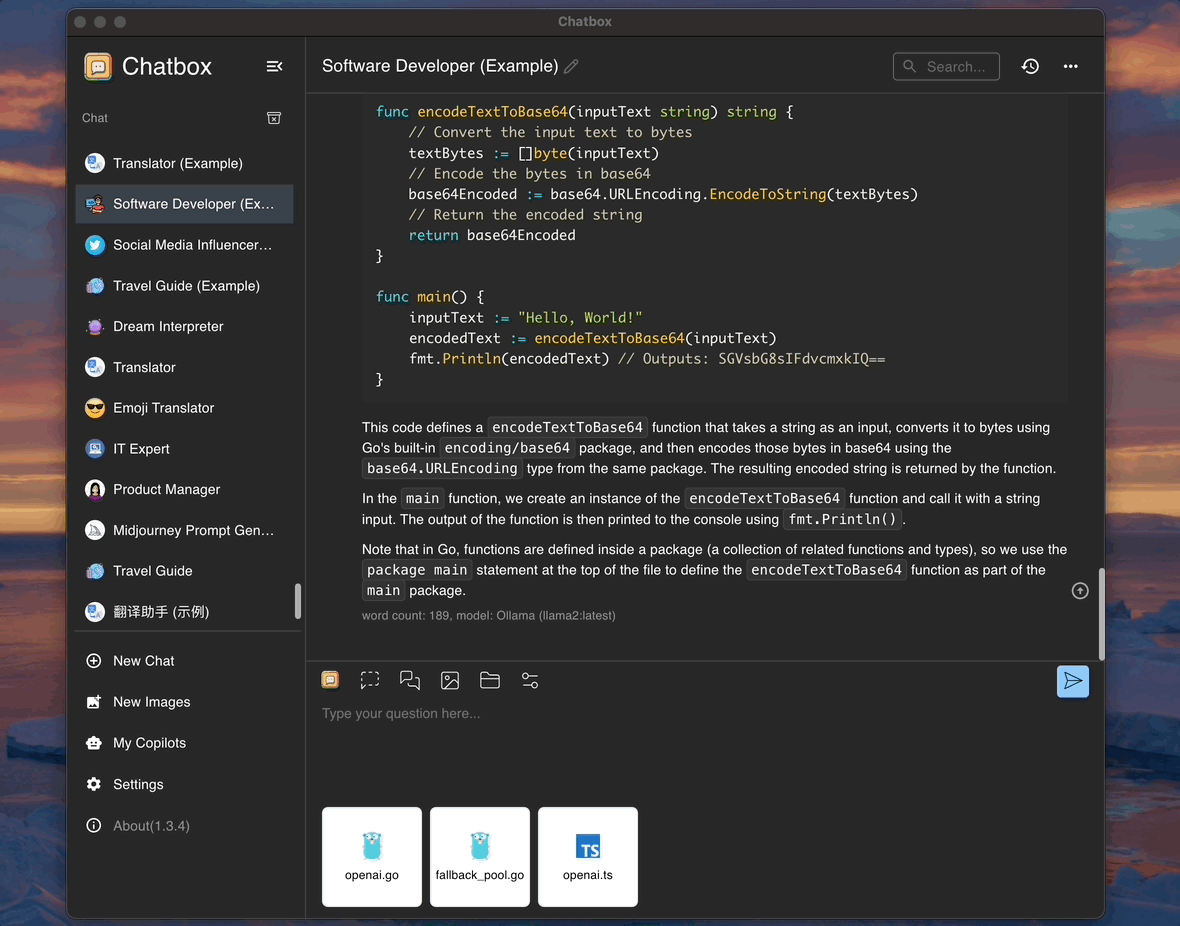
Task: Open the chat history icon
Action: [x=1030, y=66]
